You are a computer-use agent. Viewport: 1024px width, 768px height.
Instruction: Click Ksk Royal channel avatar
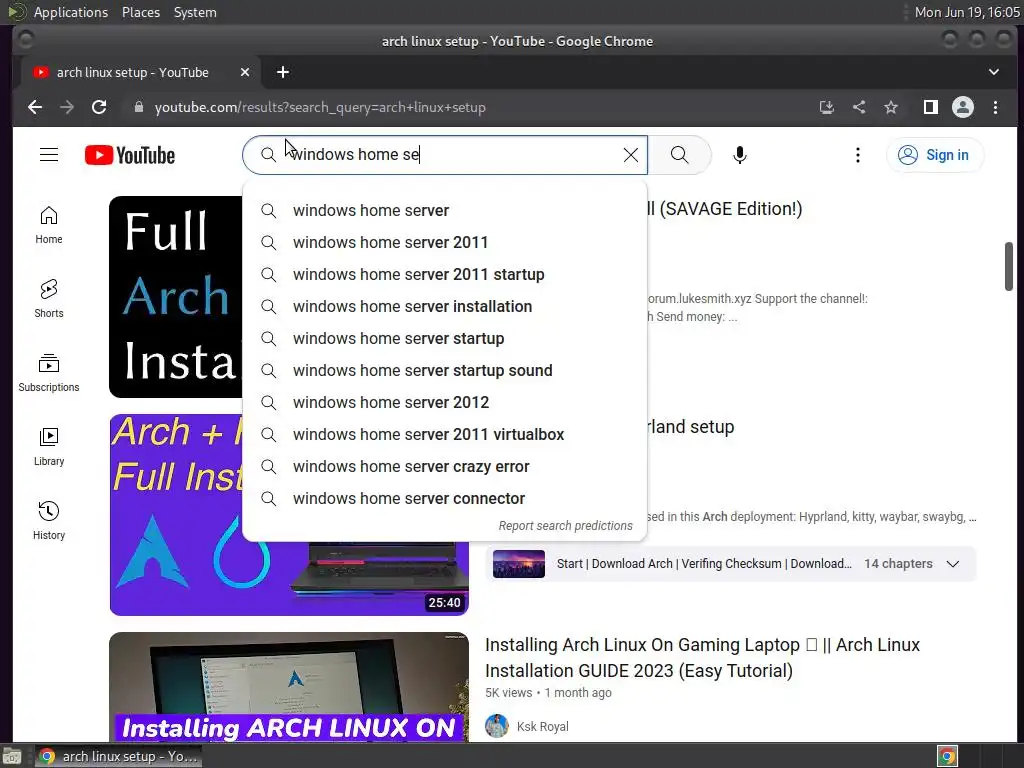click(x=497, y=726)
